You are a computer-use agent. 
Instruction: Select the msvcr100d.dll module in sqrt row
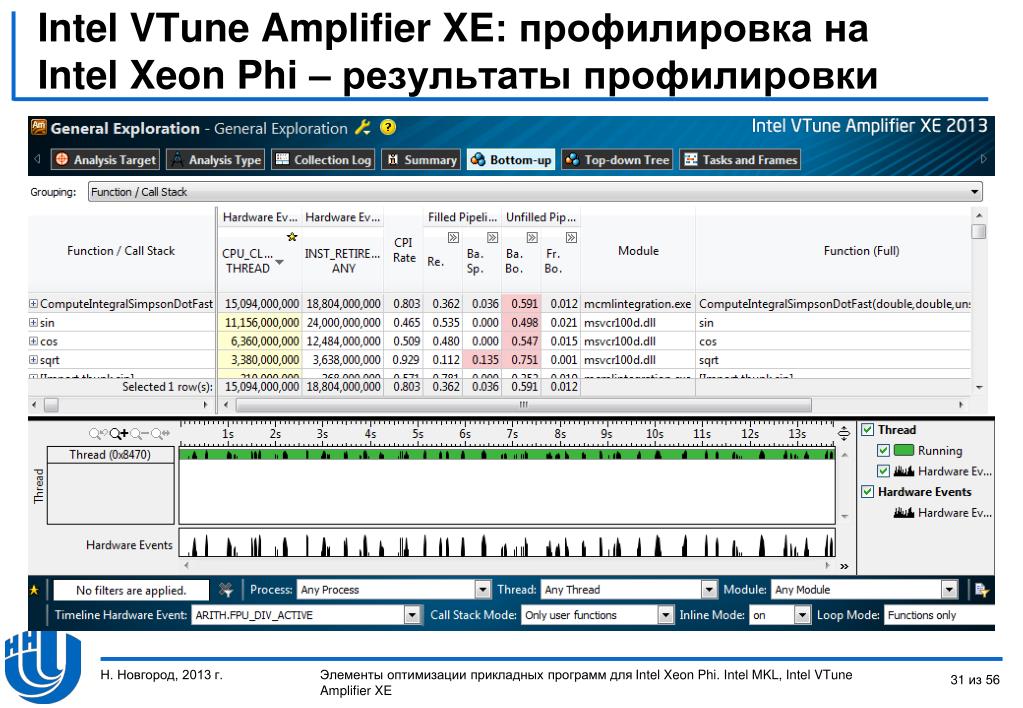[620, 360]
